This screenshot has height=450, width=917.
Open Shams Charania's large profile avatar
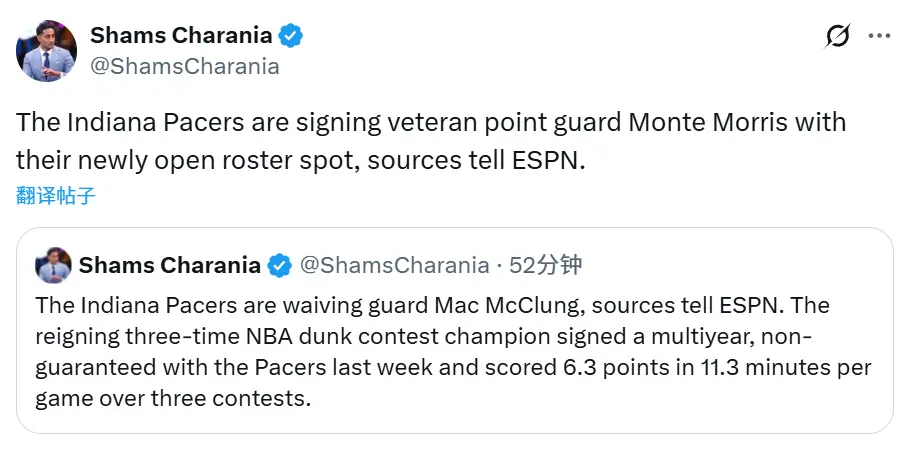(x=46, y=51)
